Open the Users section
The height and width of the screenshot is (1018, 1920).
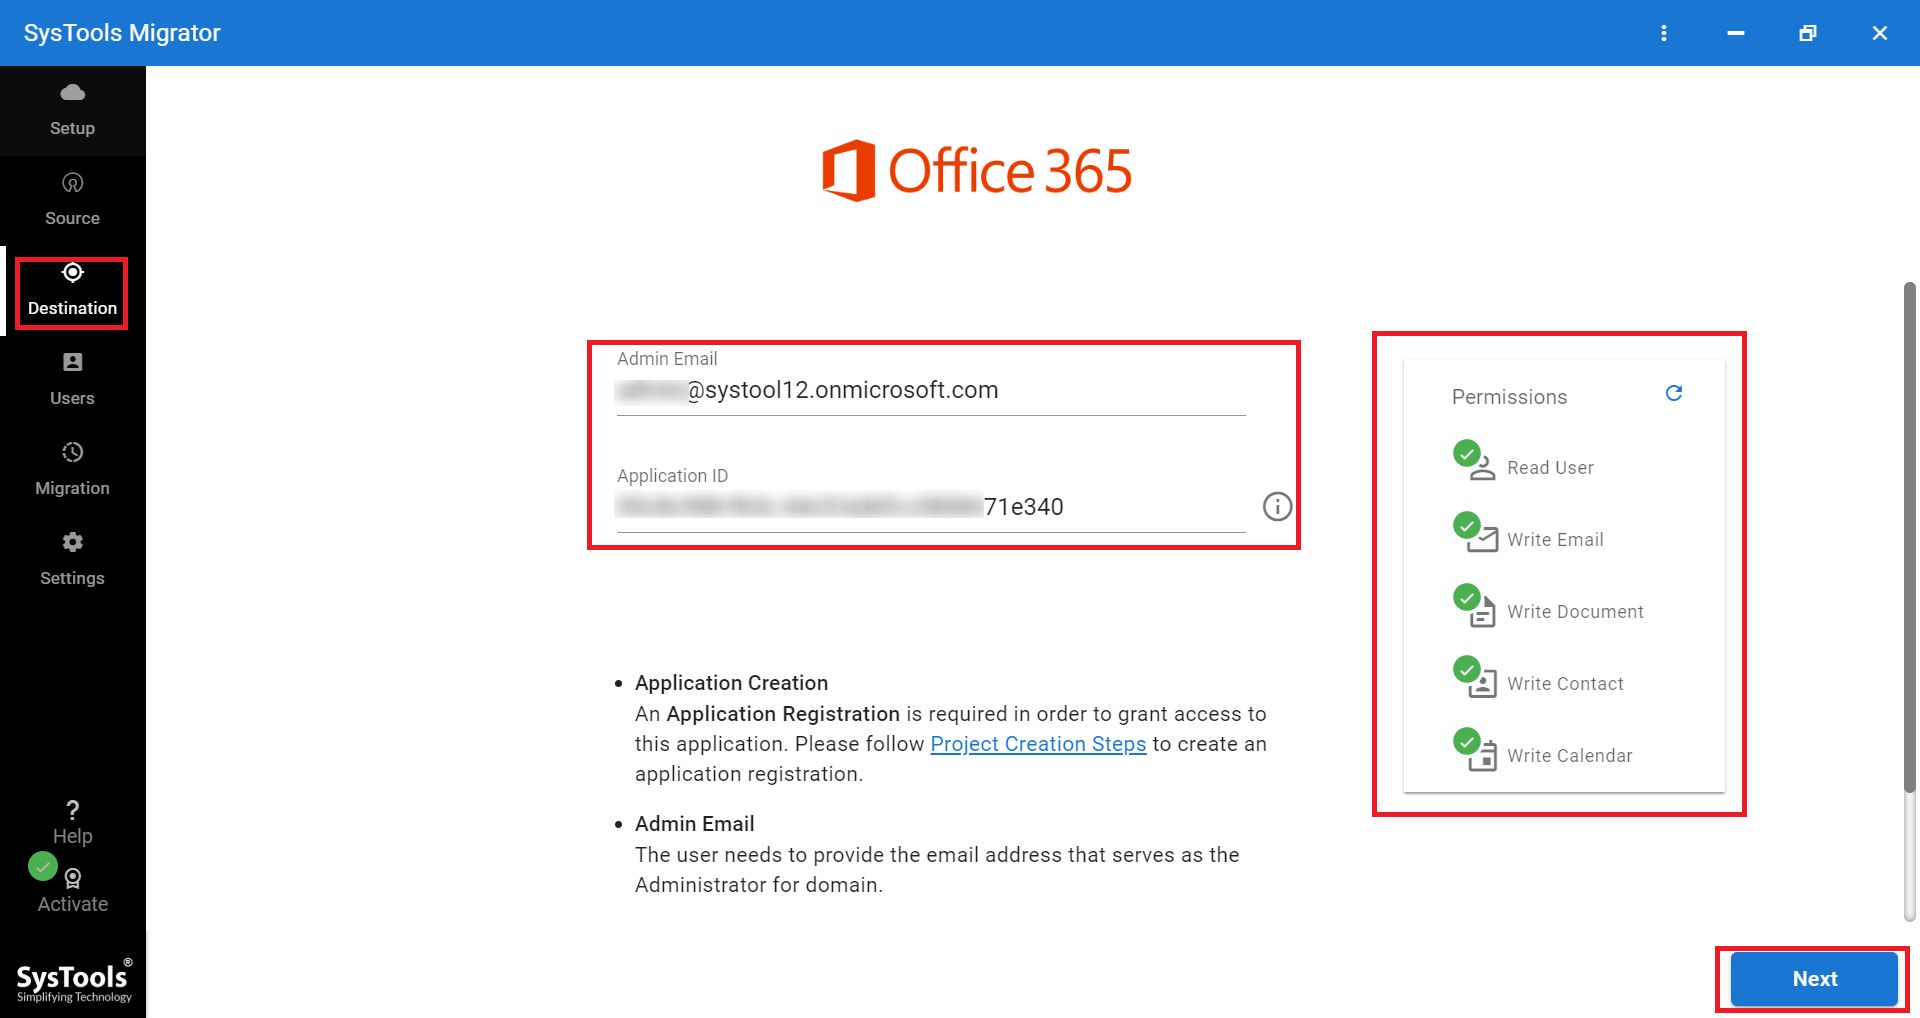tap(72, 380)
